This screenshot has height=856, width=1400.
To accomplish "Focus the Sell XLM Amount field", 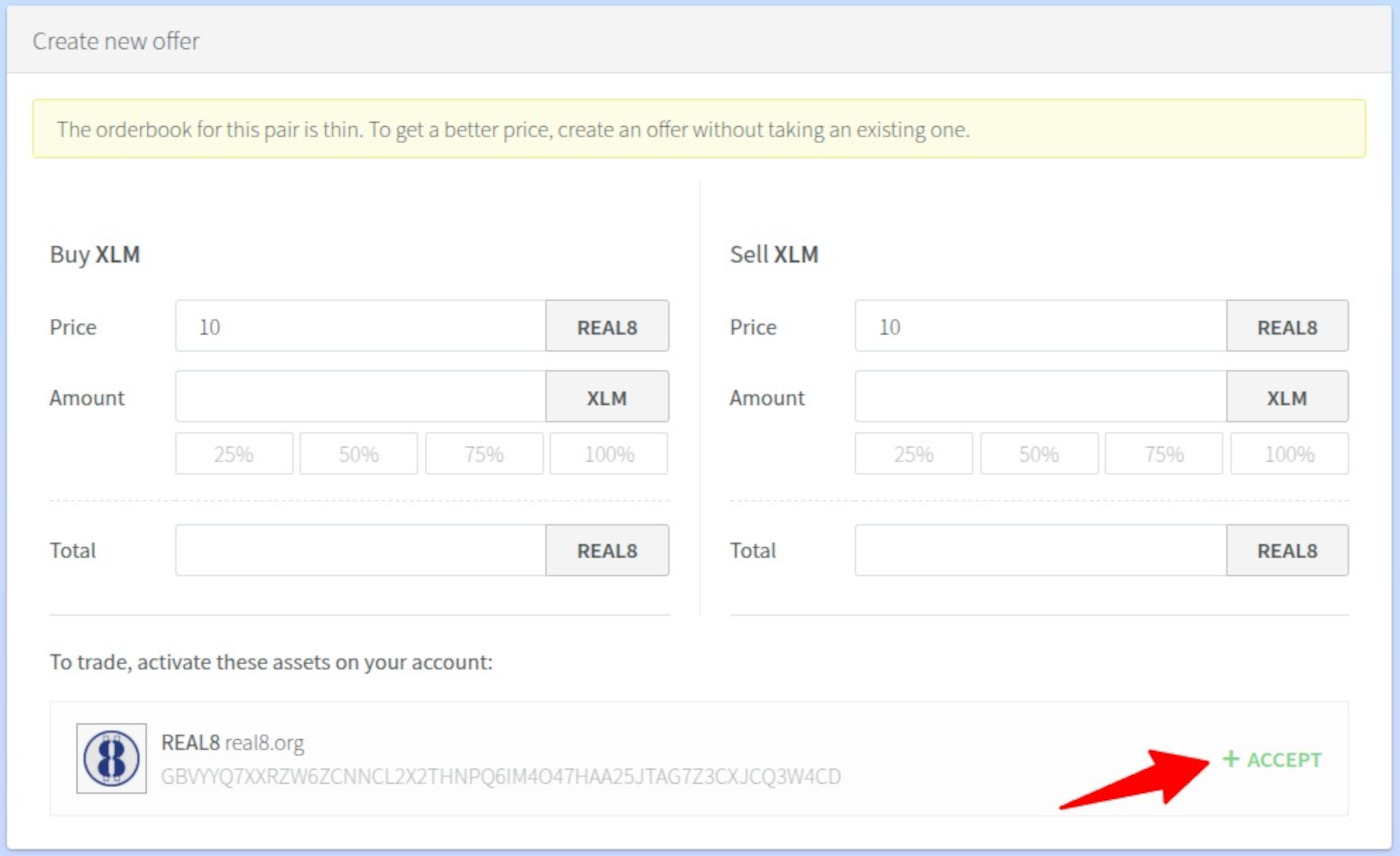I will click(x=1040, y=397).
